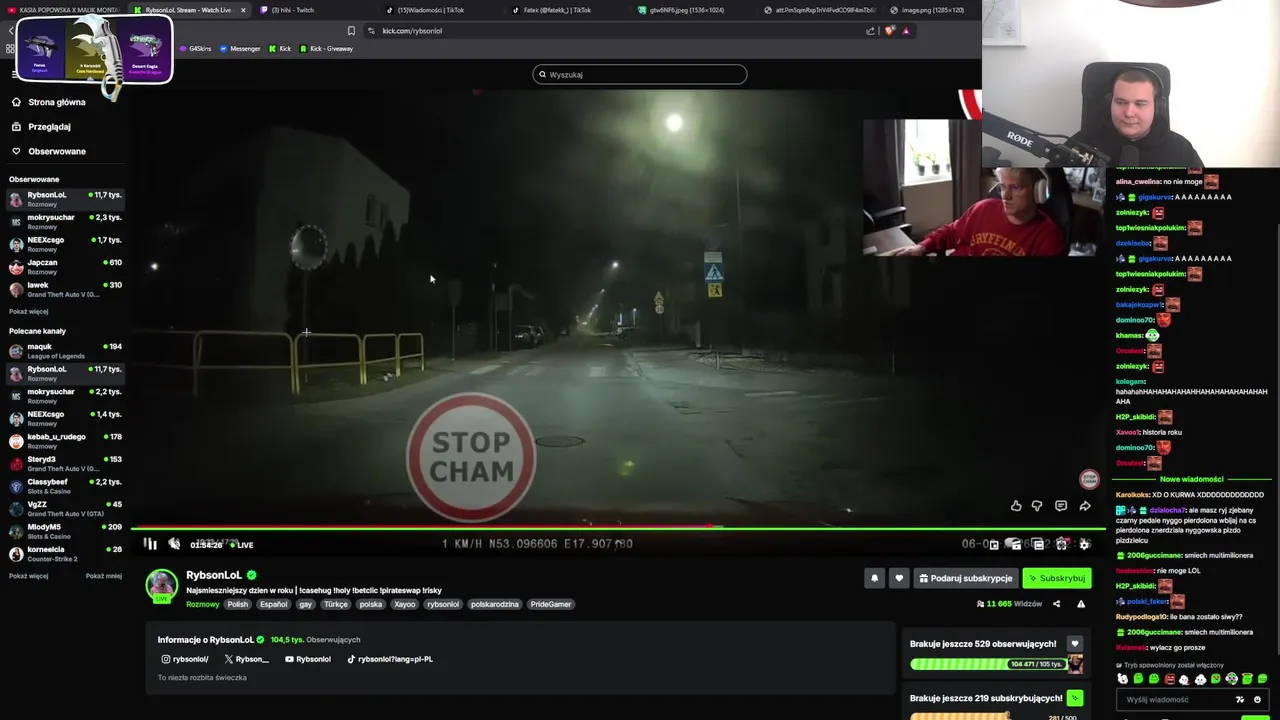Report the channel with the warning triangle icon
The height and width of the screenshot is (720, 1280).
pyautogui.click(x=1081, y=604)
